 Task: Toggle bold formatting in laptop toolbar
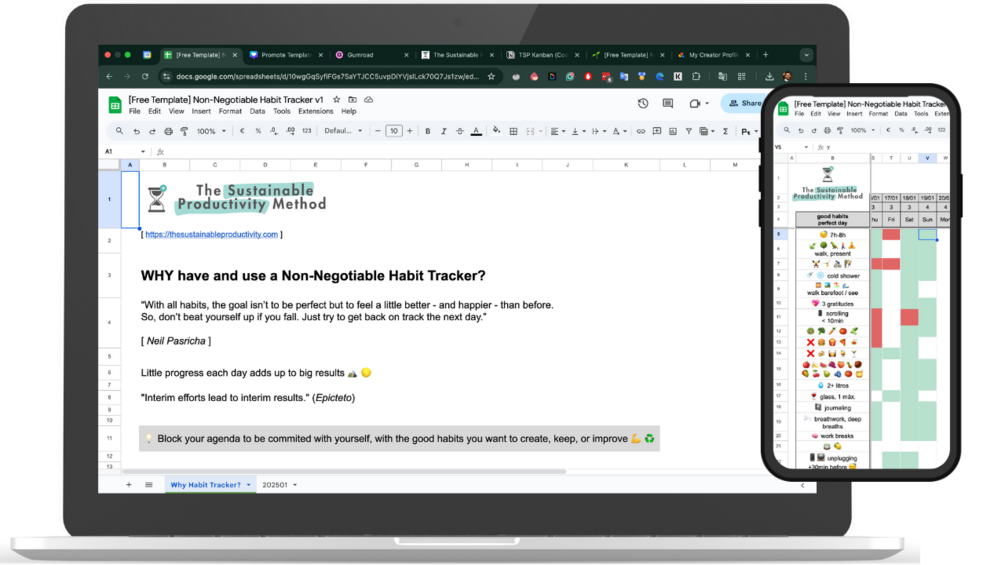(428, 131)
